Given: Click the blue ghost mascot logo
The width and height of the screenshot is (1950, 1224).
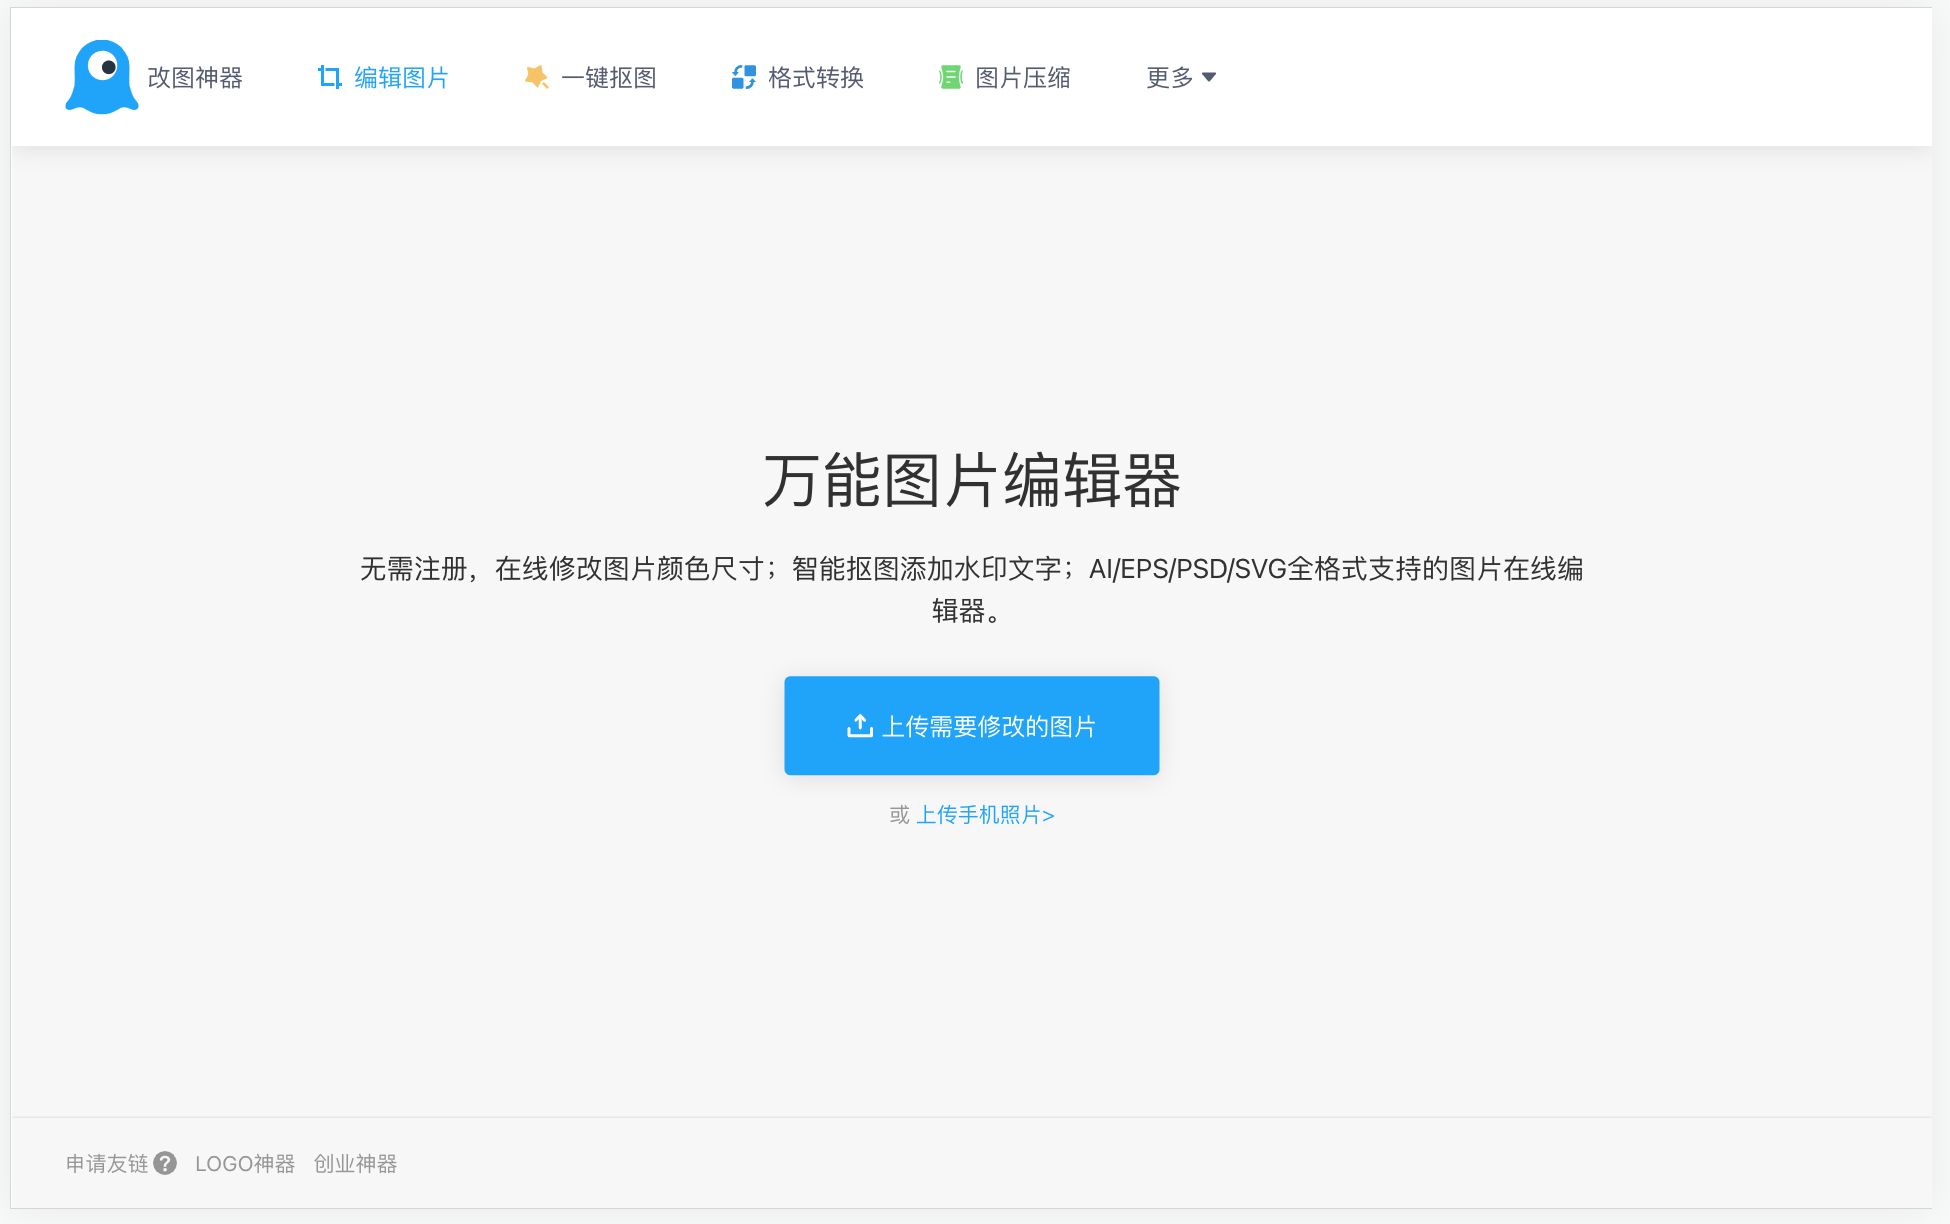Looking at the screenshot, I should pos(101,77).
